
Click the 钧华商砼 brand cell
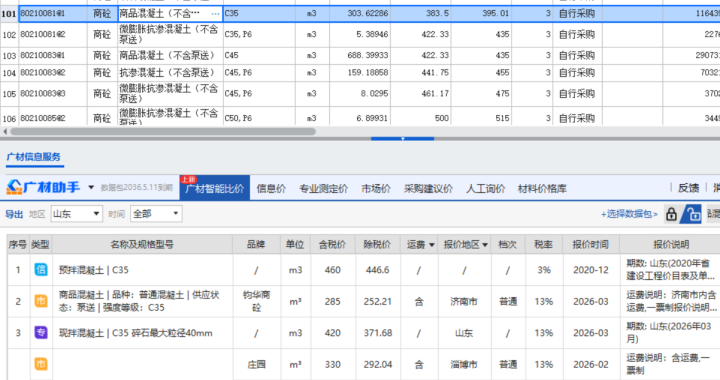click(x=256, y=302)
